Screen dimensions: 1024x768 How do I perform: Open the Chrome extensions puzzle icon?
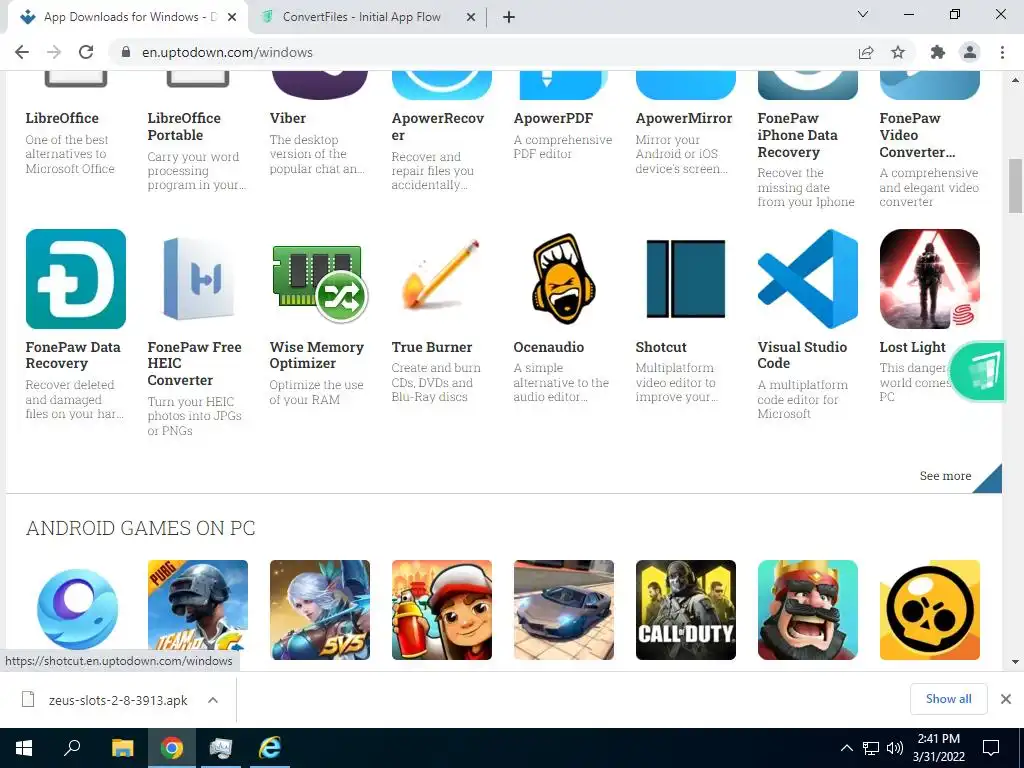938,52
